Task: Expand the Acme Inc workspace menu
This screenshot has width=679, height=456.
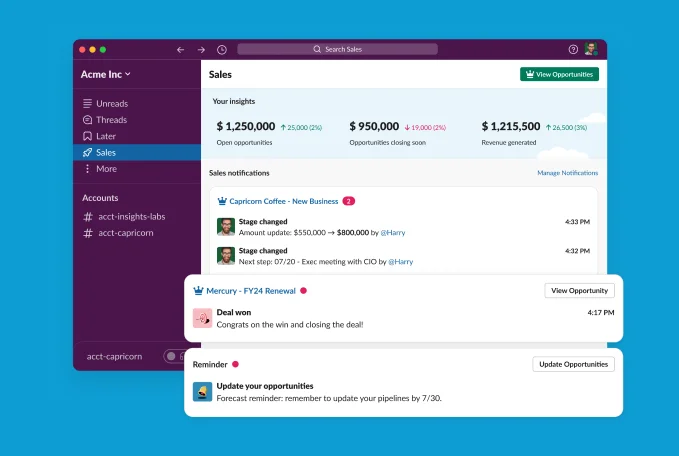Action: [x=105, y=74]
